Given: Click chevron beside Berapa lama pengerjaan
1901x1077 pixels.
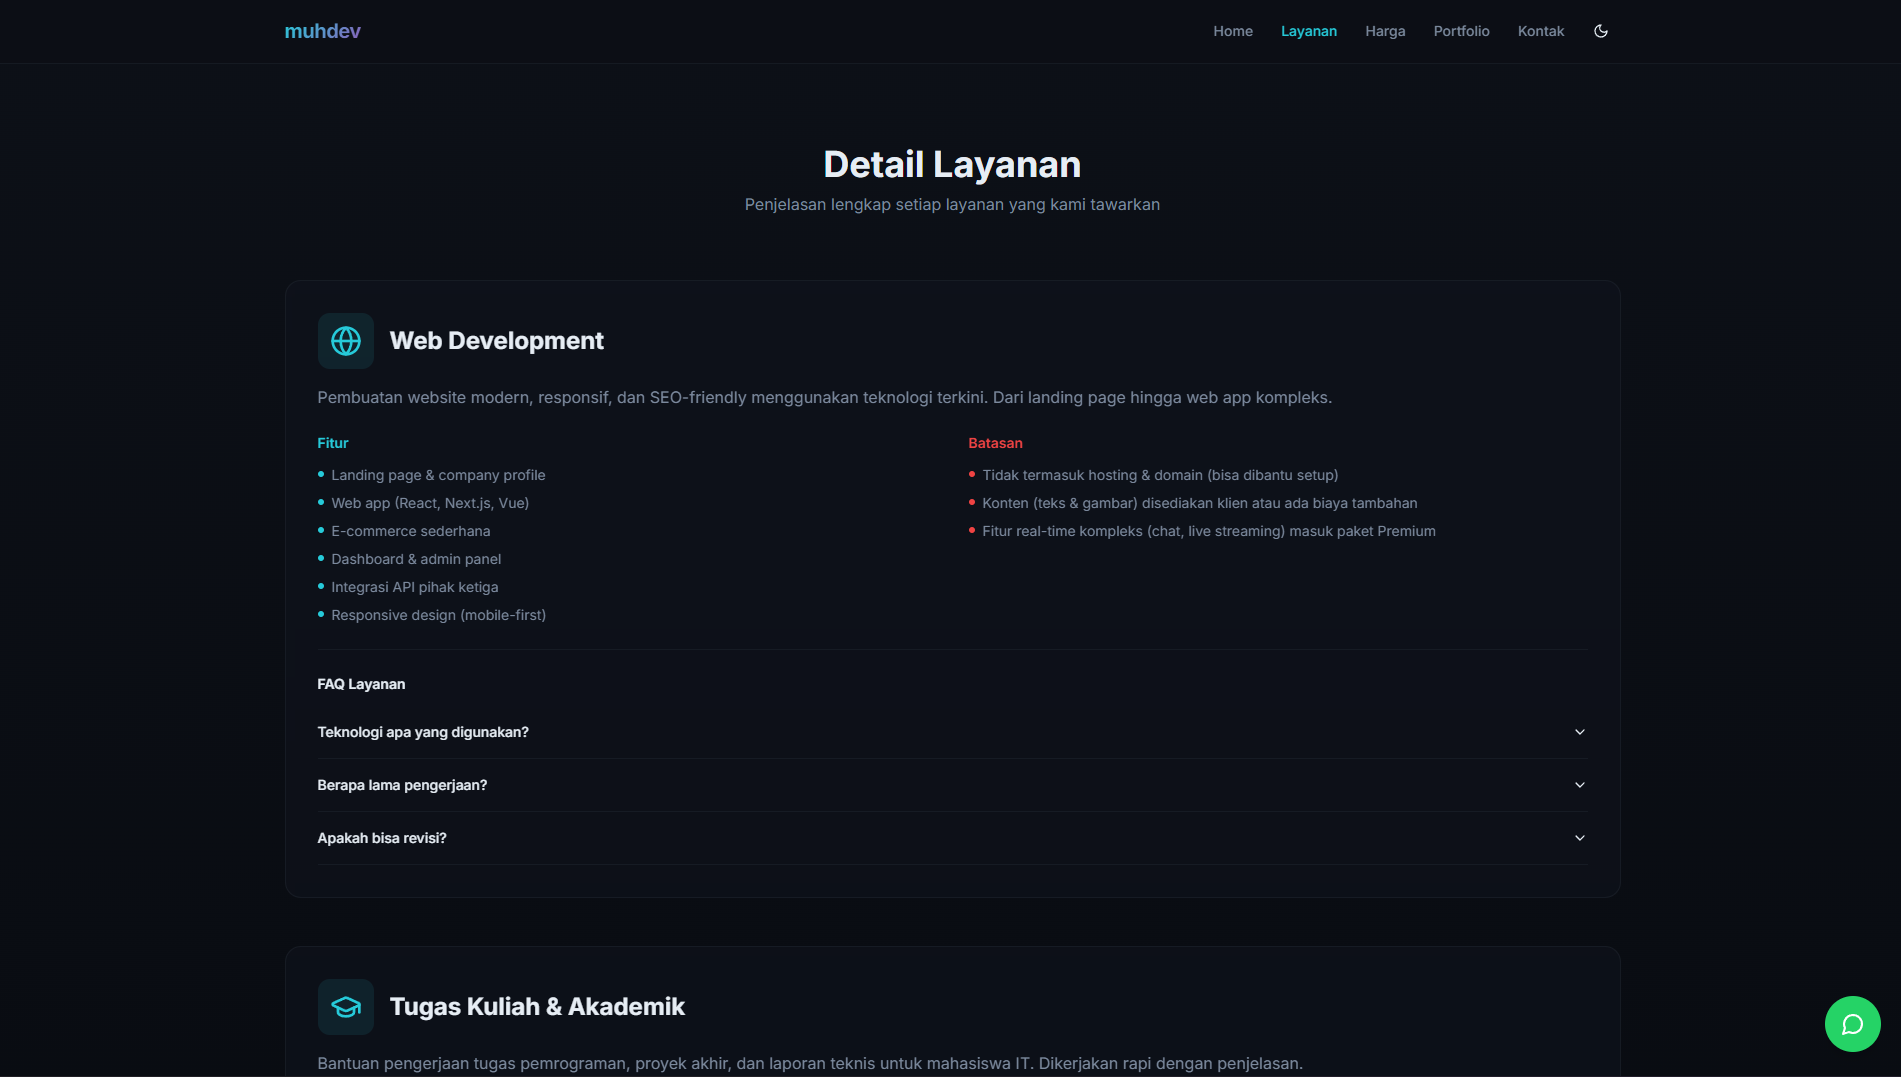Looking at the screenshot, I should tap(1579, 785).
